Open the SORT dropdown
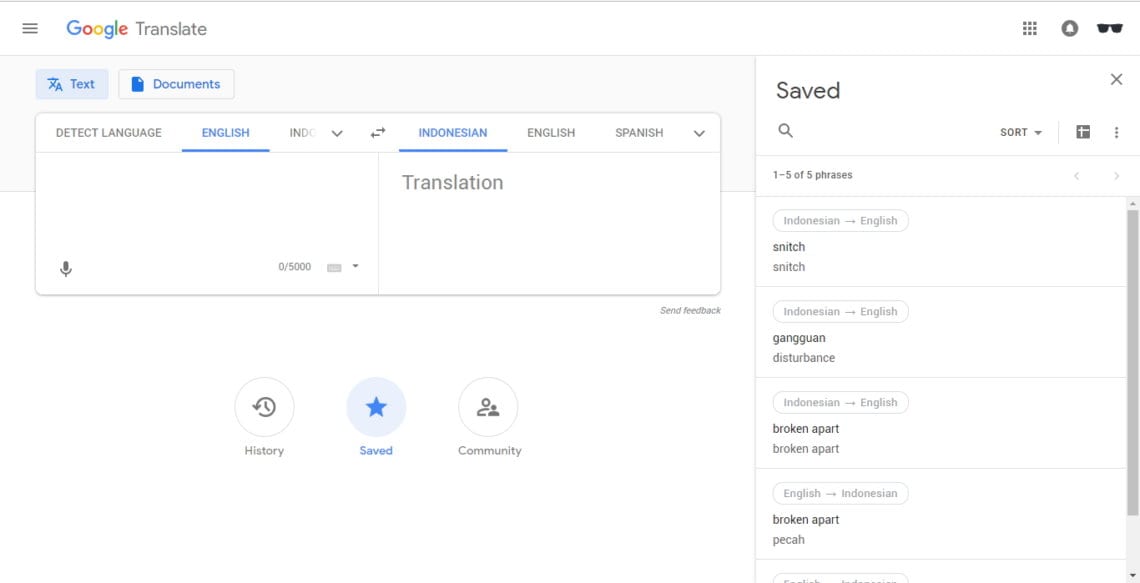 (x=1018, y=131)
